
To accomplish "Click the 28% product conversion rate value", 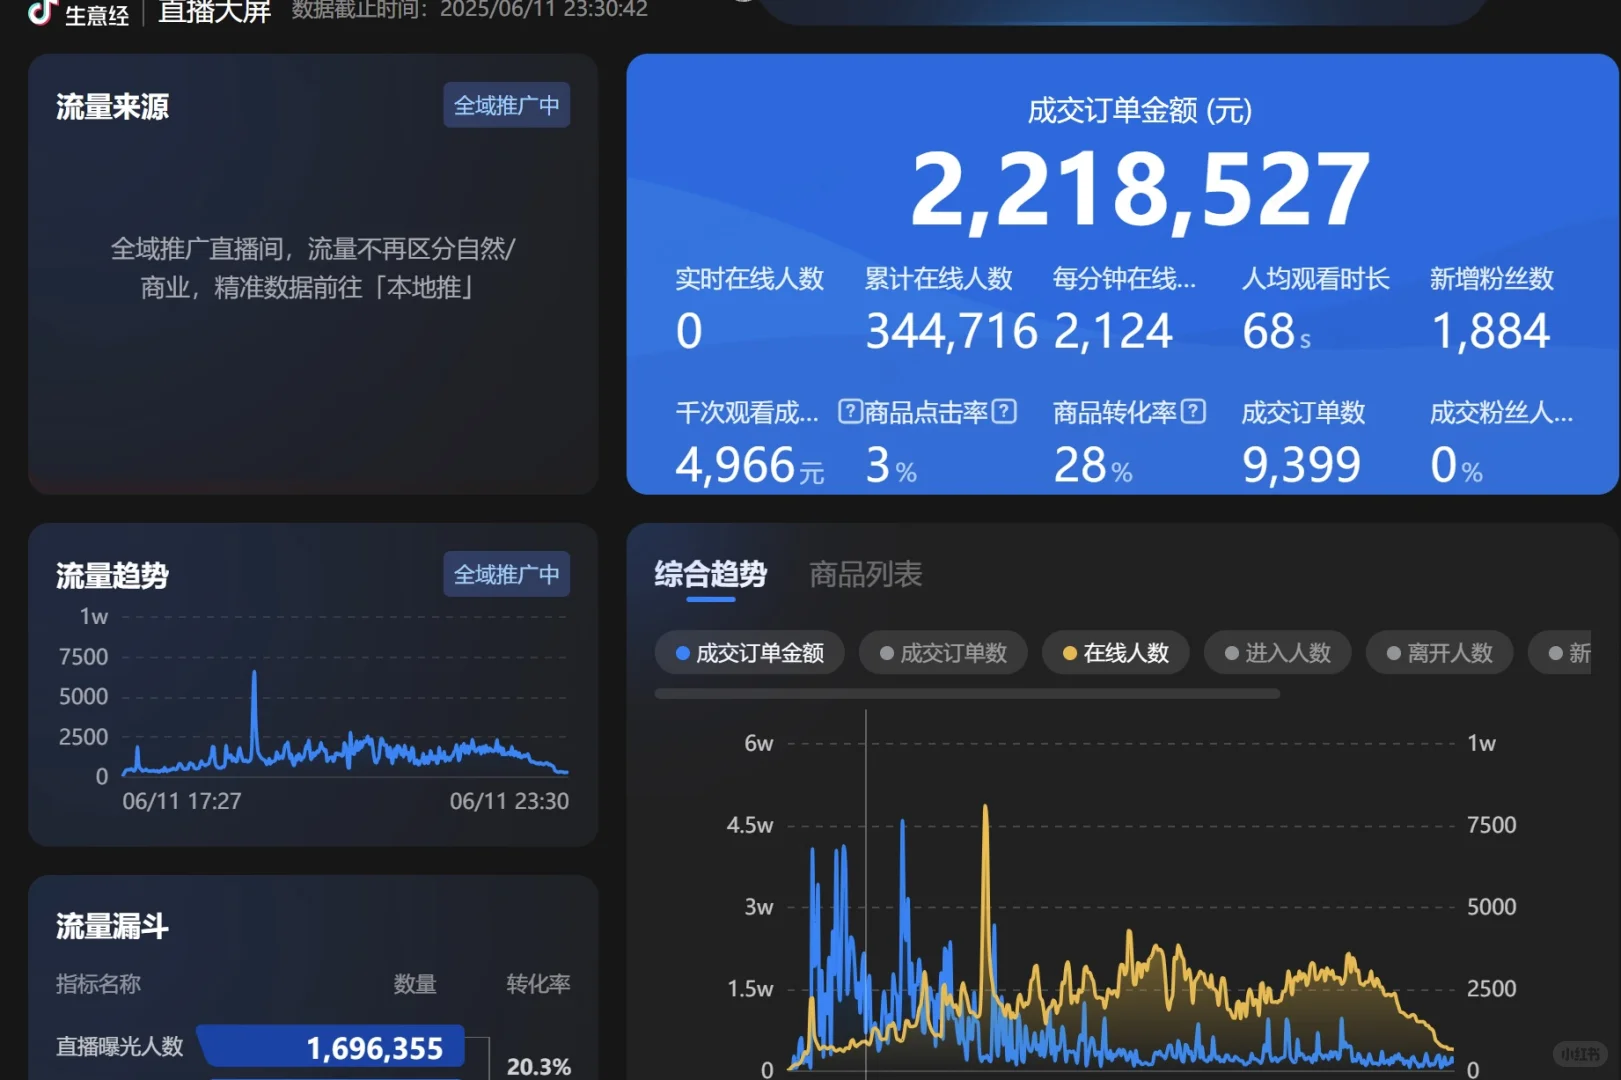I will pyautogui.click(x=1093, y=465).
